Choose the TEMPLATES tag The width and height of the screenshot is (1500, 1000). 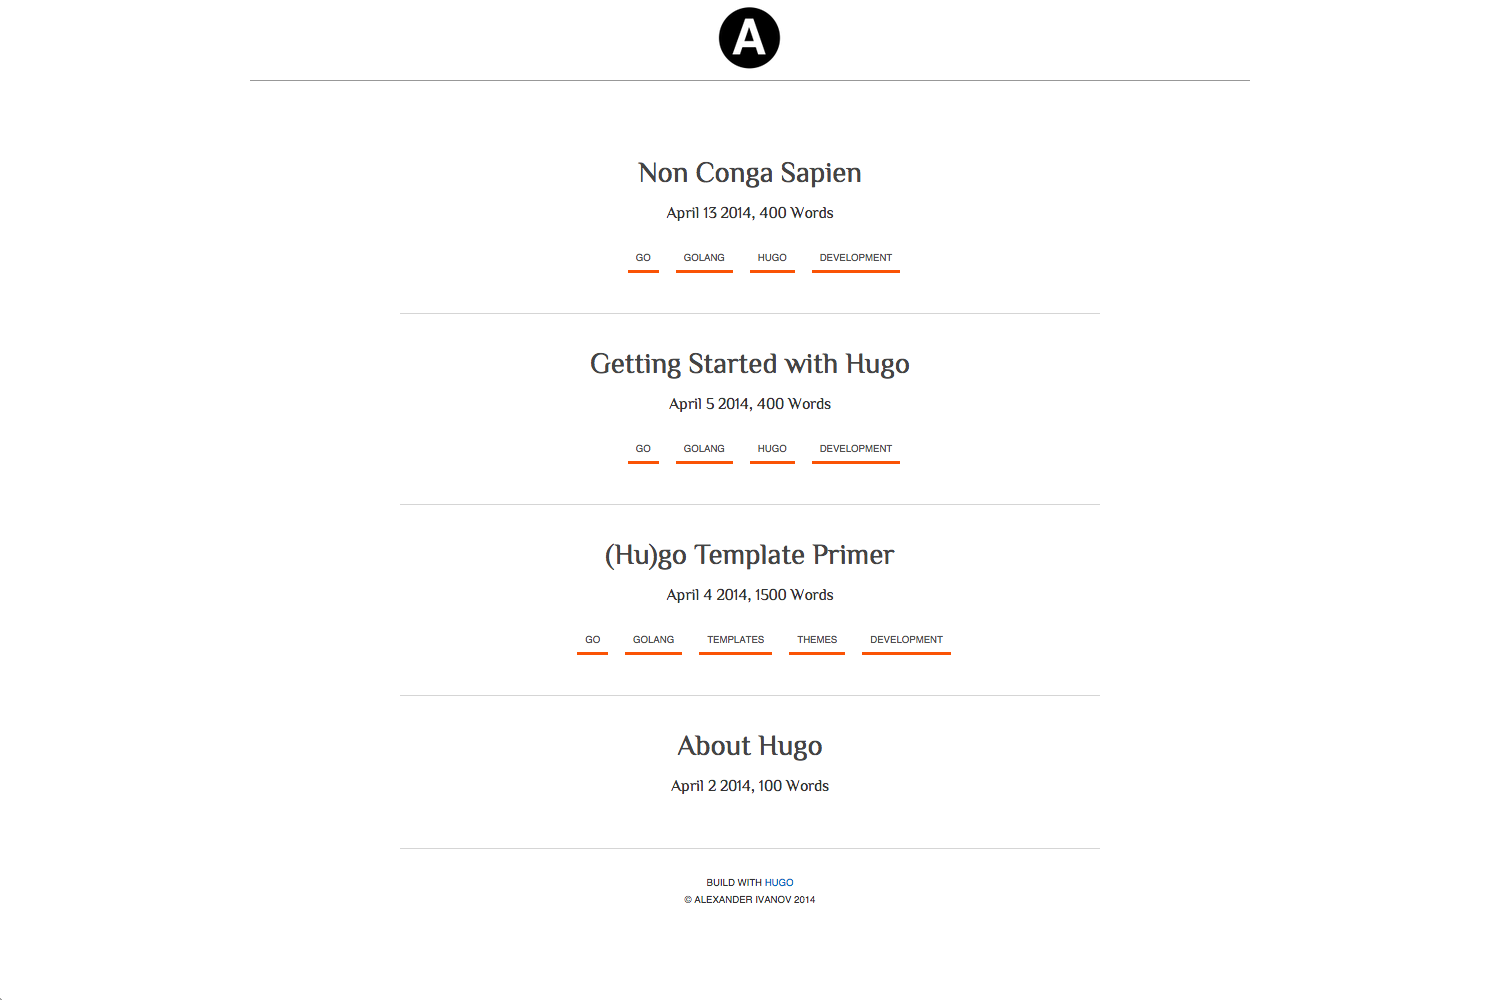coord(735,640)
